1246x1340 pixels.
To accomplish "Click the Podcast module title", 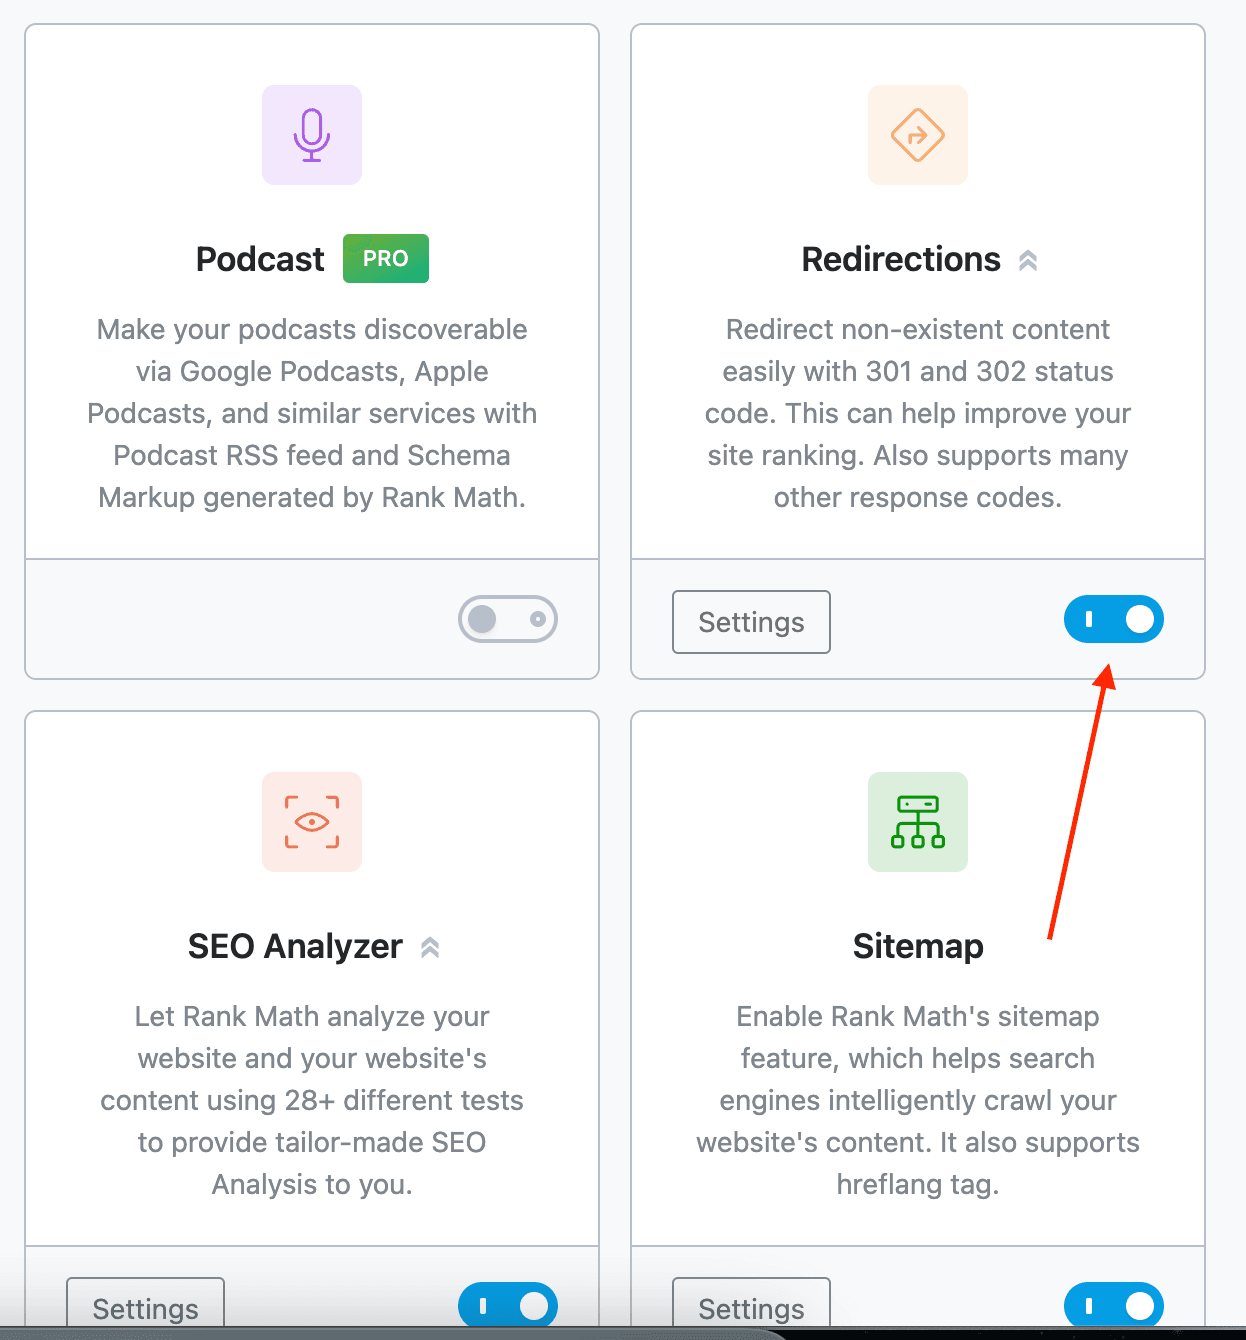I will coord(260,260).
